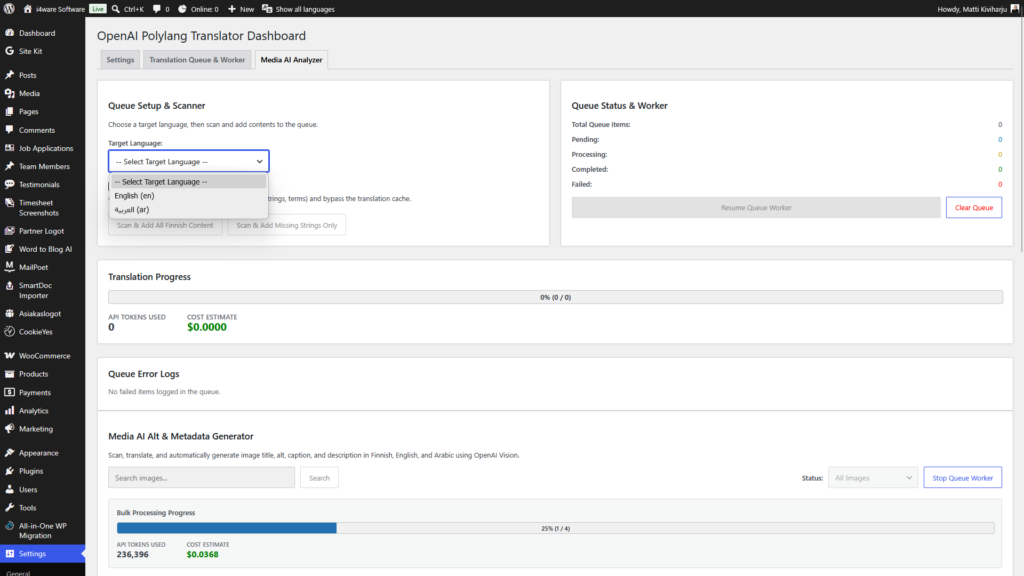This screenshot has height=576, width=1024.
Task: Open Plugins icon in sidebar
Action: coord(9,471)
